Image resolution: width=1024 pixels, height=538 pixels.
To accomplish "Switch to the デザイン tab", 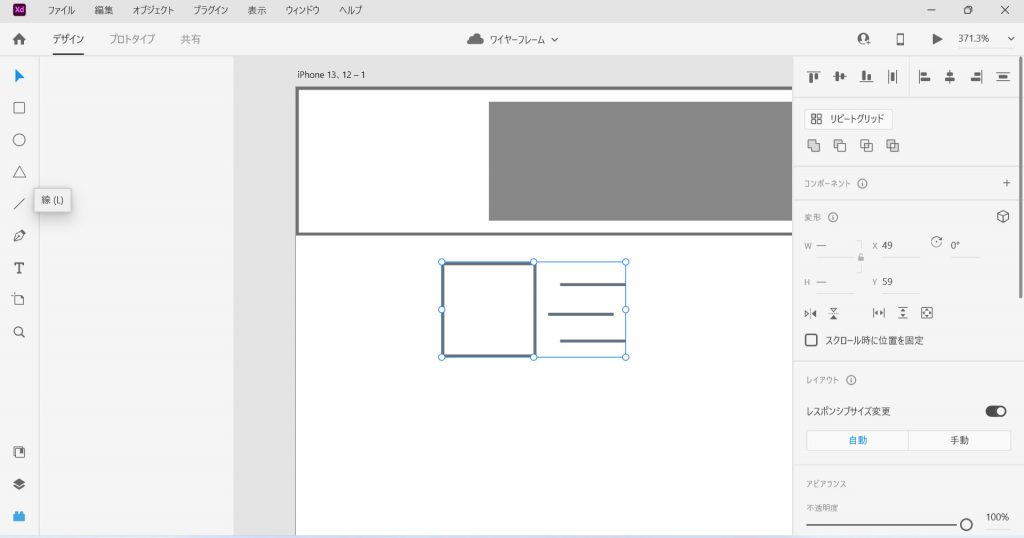I will (68, 39).
